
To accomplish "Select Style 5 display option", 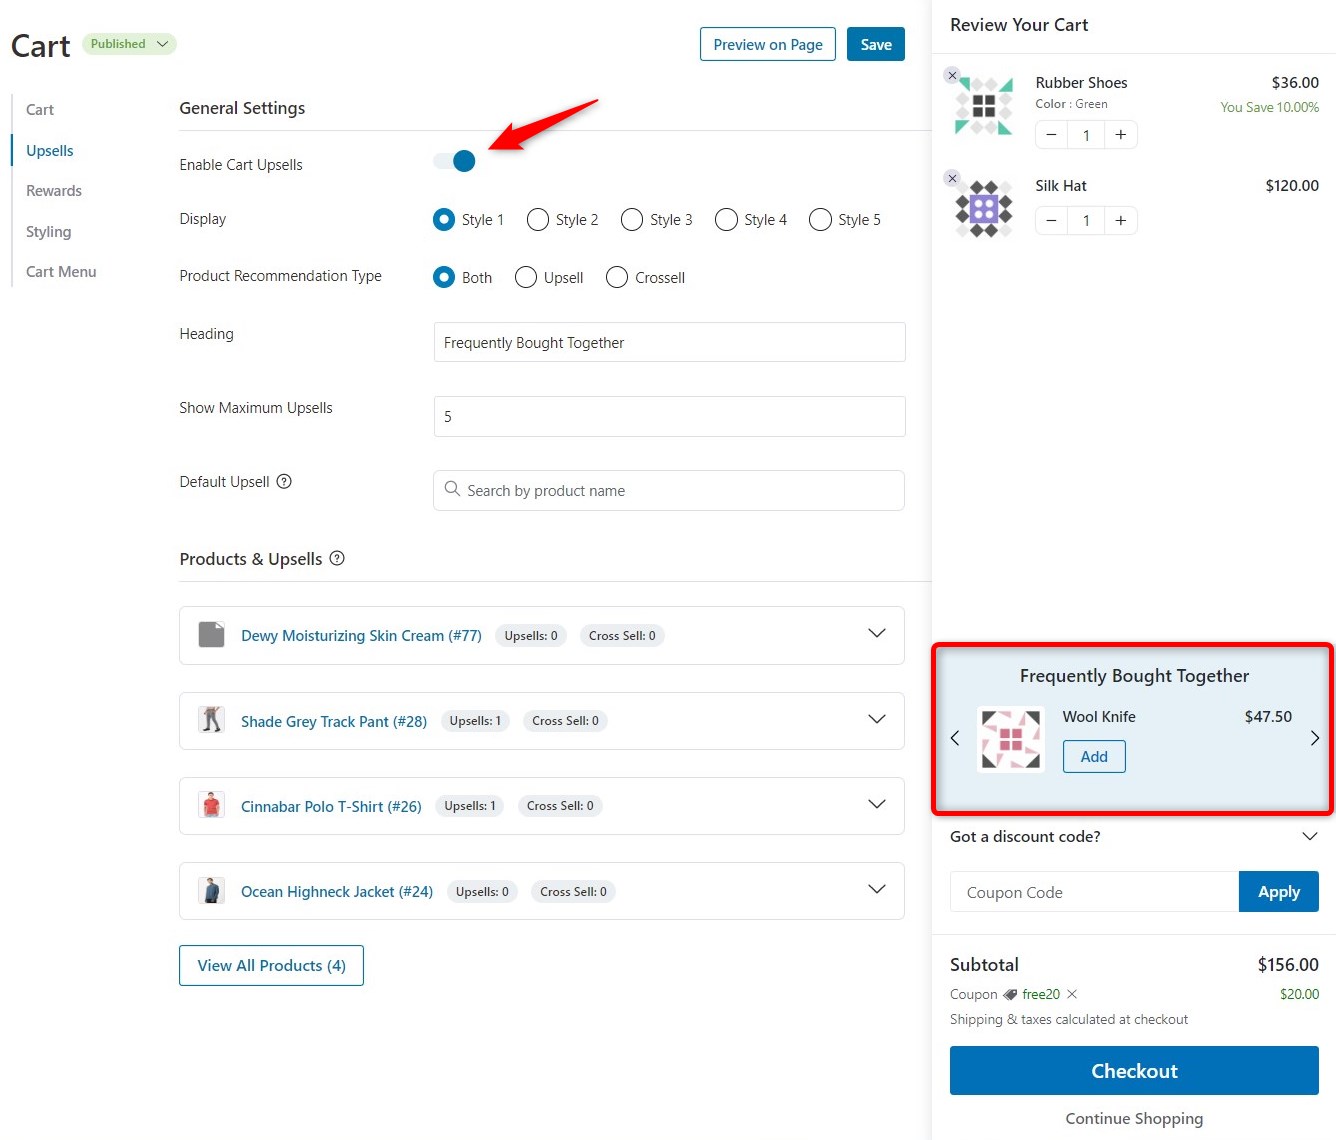I will pyautogui.click(x=820, y=219).
